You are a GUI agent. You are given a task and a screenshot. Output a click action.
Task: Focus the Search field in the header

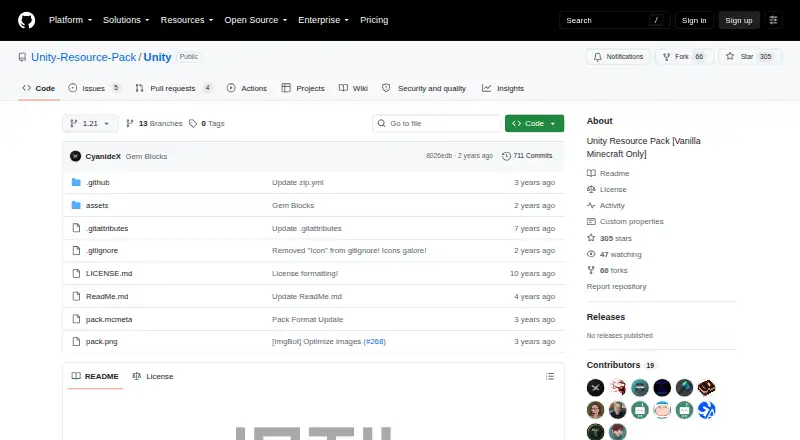(614, 20)
